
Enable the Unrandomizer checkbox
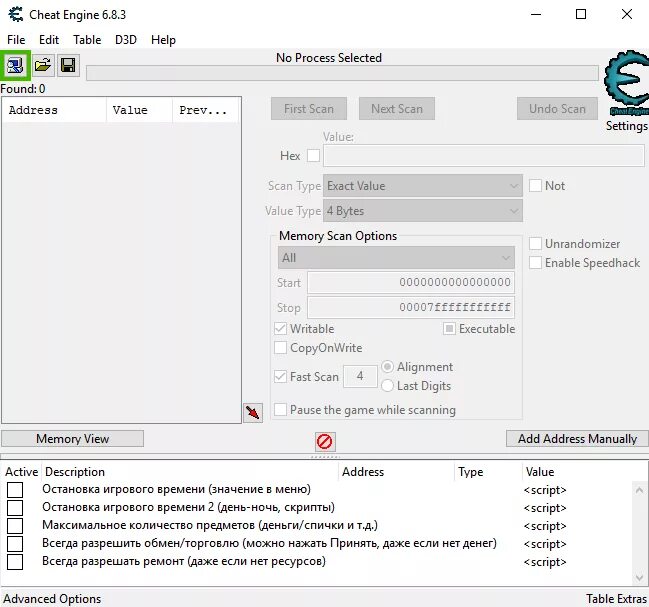(x=535, y=244)
